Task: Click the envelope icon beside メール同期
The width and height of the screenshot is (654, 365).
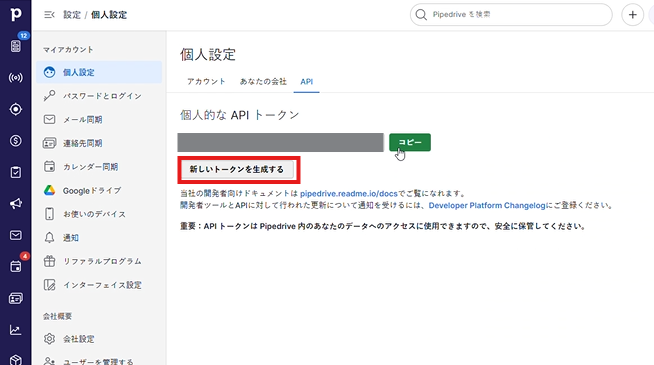Action: point(49,119)
